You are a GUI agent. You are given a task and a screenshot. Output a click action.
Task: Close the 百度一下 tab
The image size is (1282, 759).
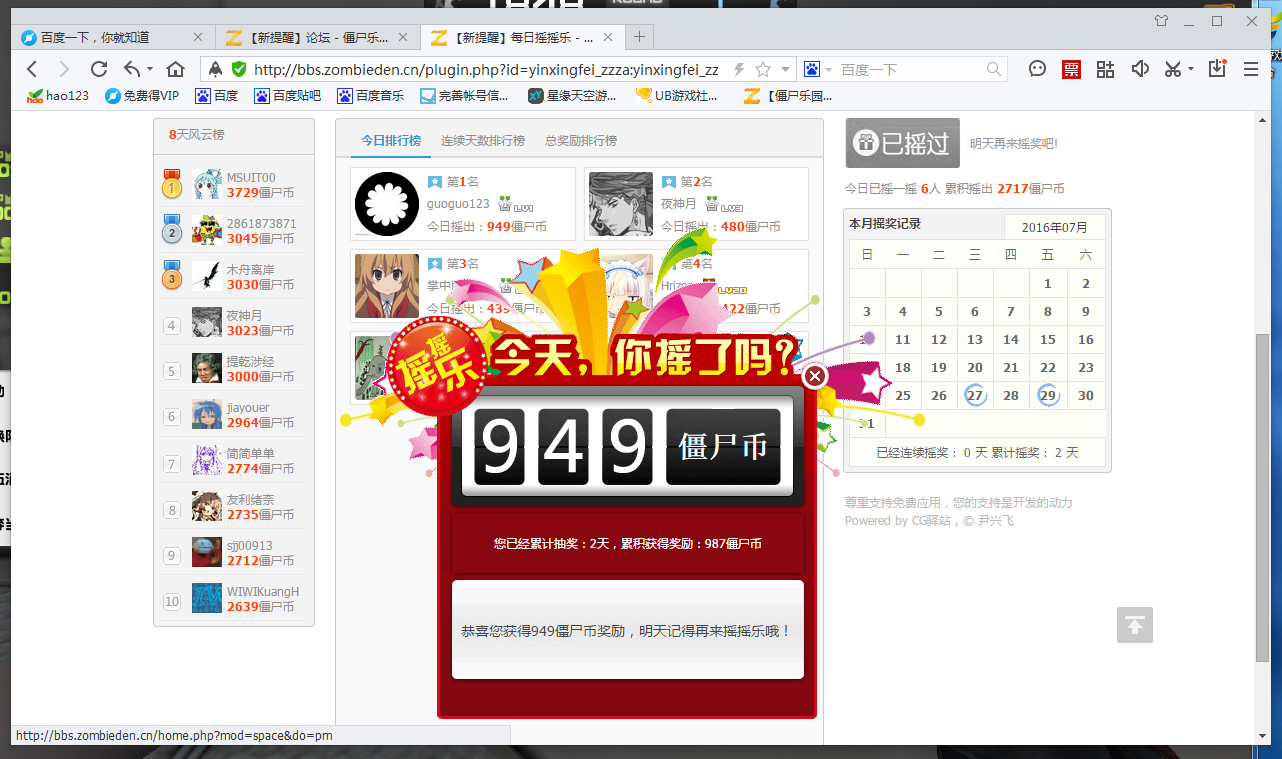coord(197,37)
